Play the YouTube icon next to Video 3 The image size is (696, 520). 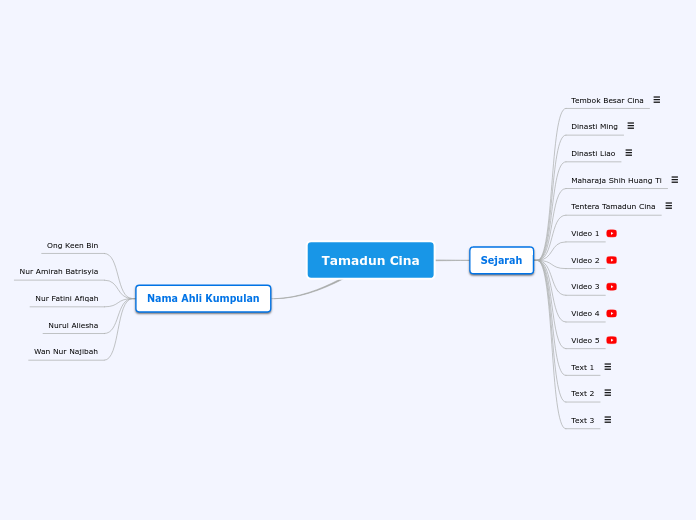coord(612,287)
